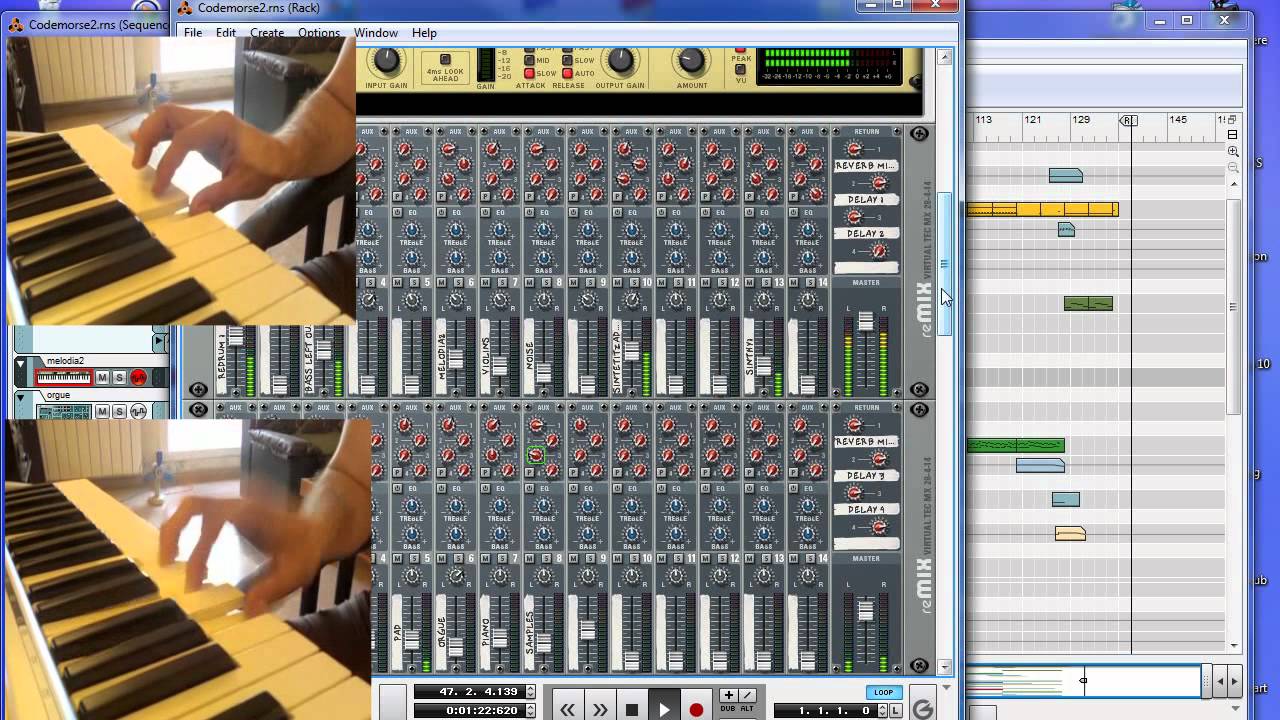Click the NOISE channel fader
Screen dimensions: 1280x720
543,372
